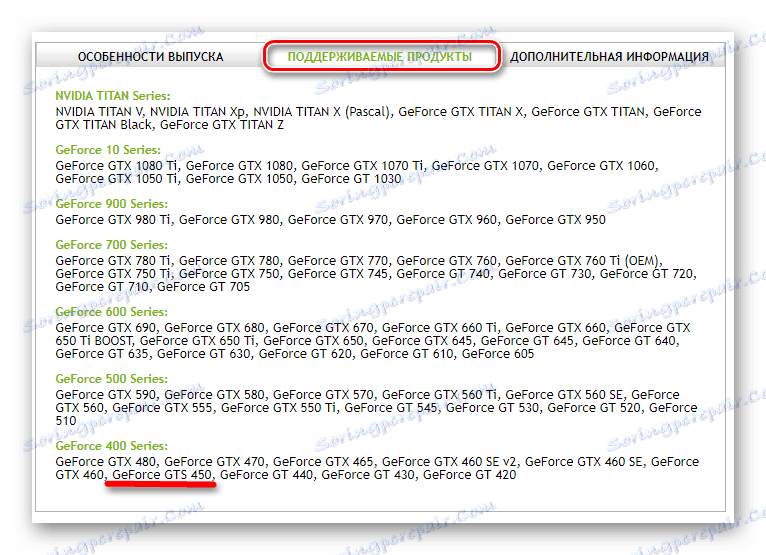Screen dimensions: 766x555
Task: Click the GeForce GT 545 text
Action: click(391, 407)
